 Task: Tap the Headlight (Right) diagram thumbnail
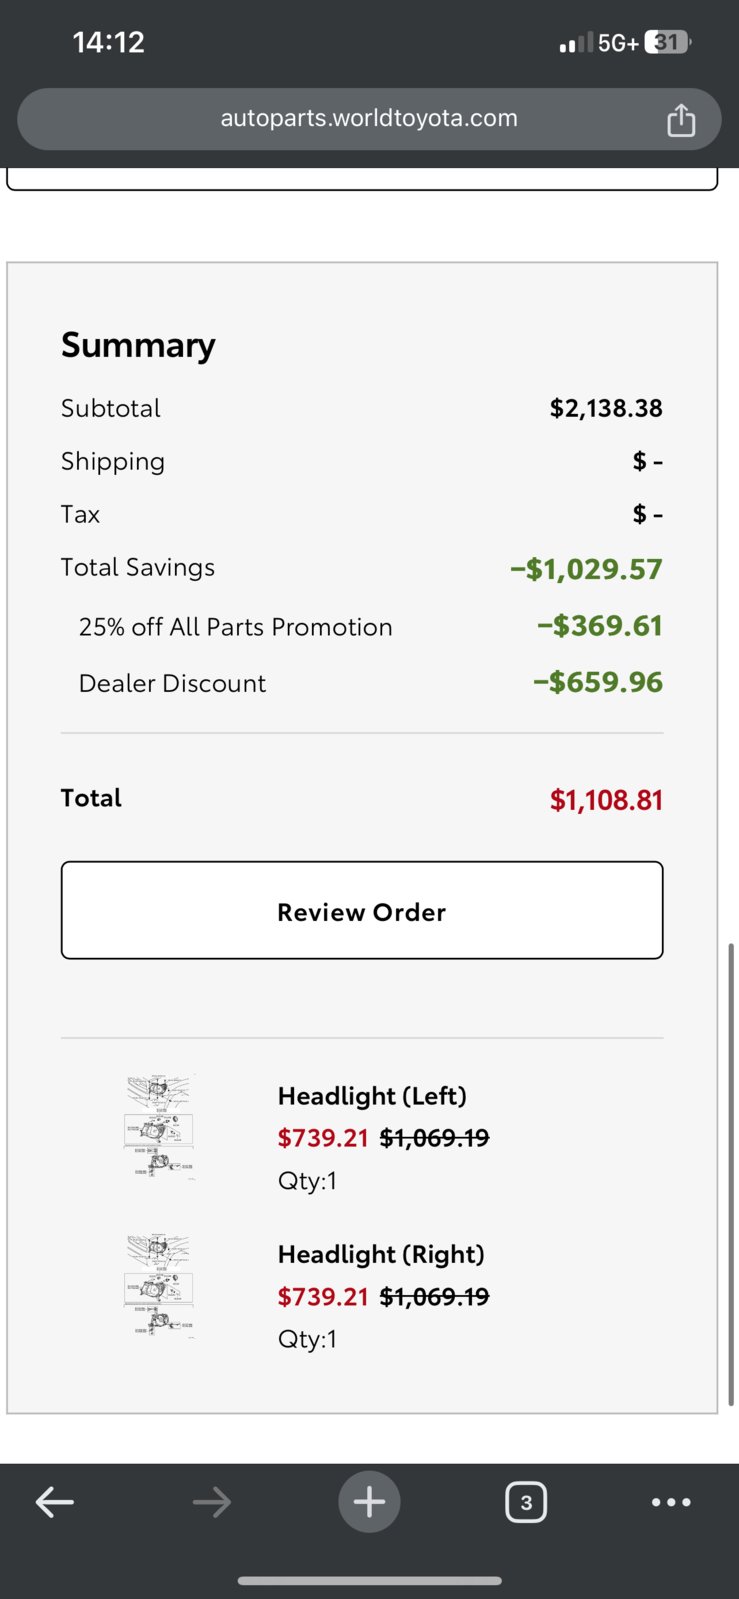click(x=159, y=1286)
